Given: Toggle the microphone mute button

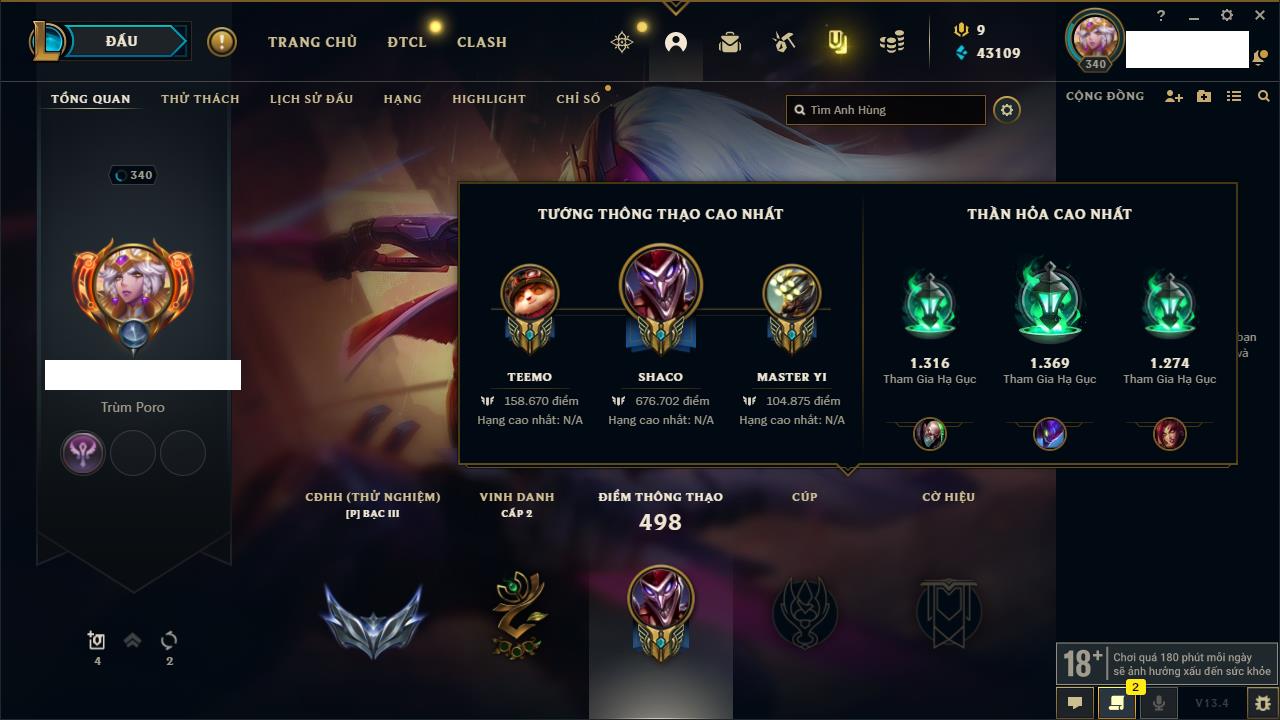Looking at the screenshot, I should 1159,703.
